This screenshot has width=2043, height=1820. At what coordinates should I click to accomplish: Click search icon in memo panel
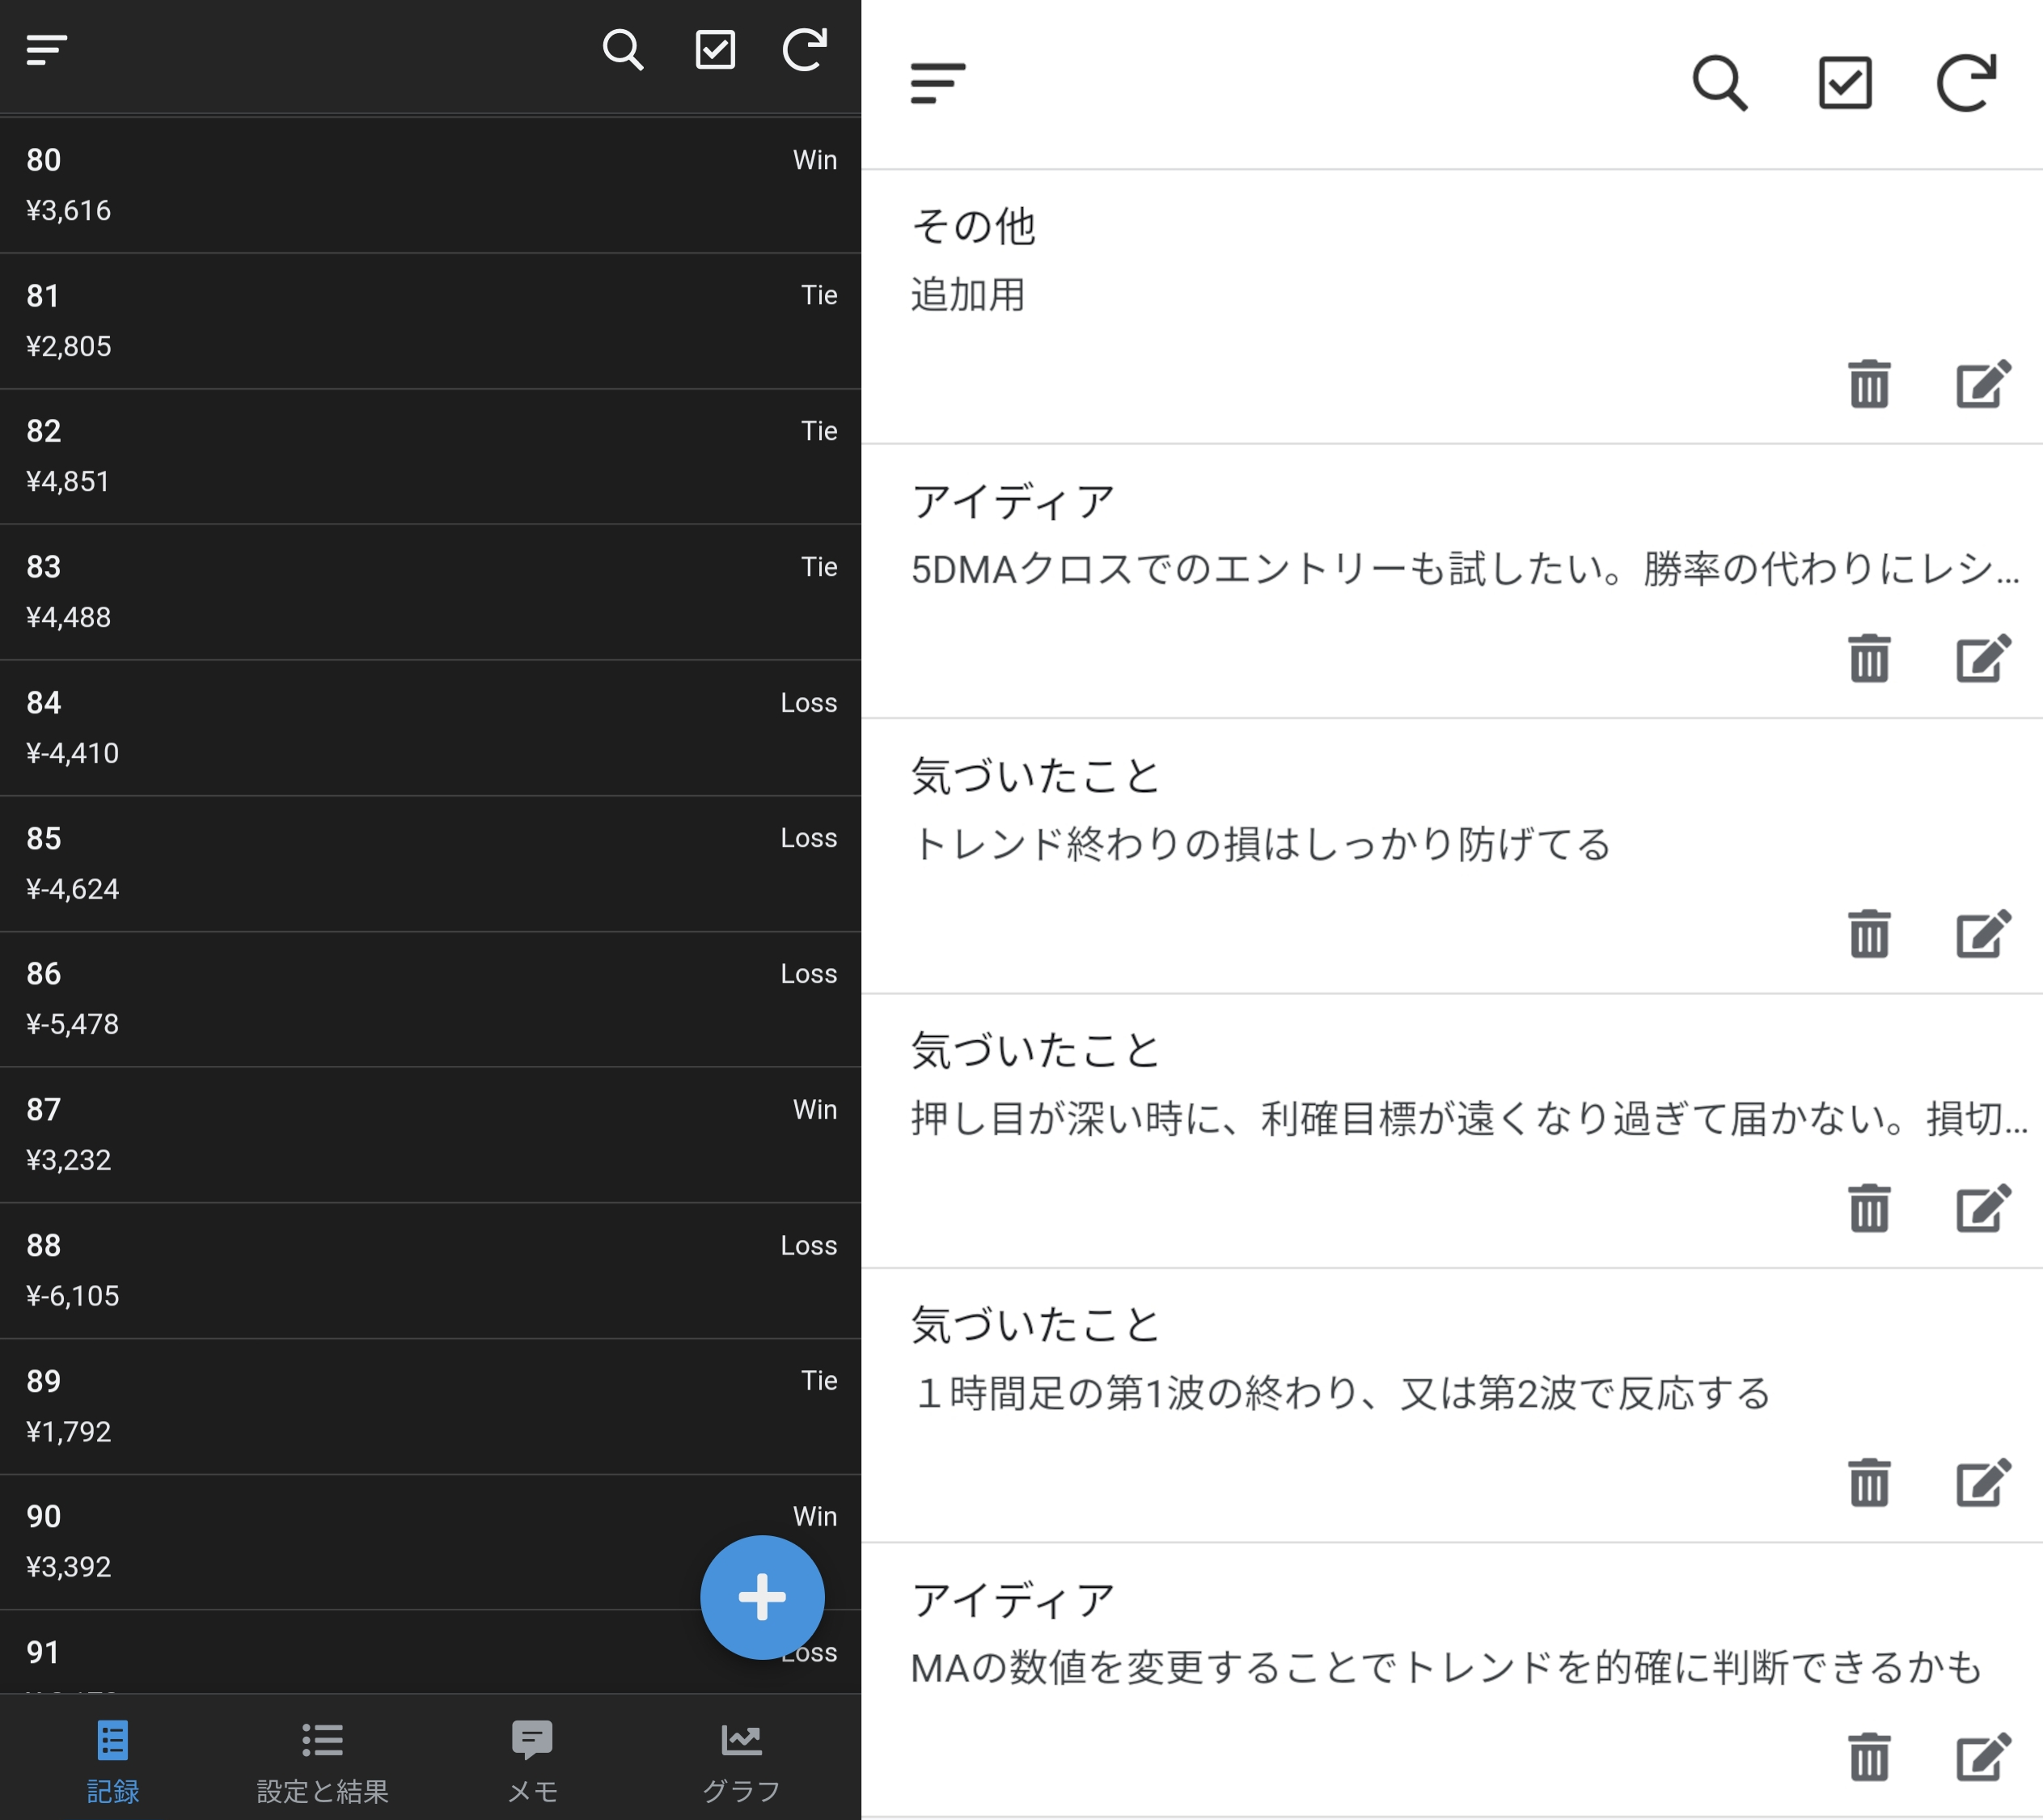pos(1719,83)
